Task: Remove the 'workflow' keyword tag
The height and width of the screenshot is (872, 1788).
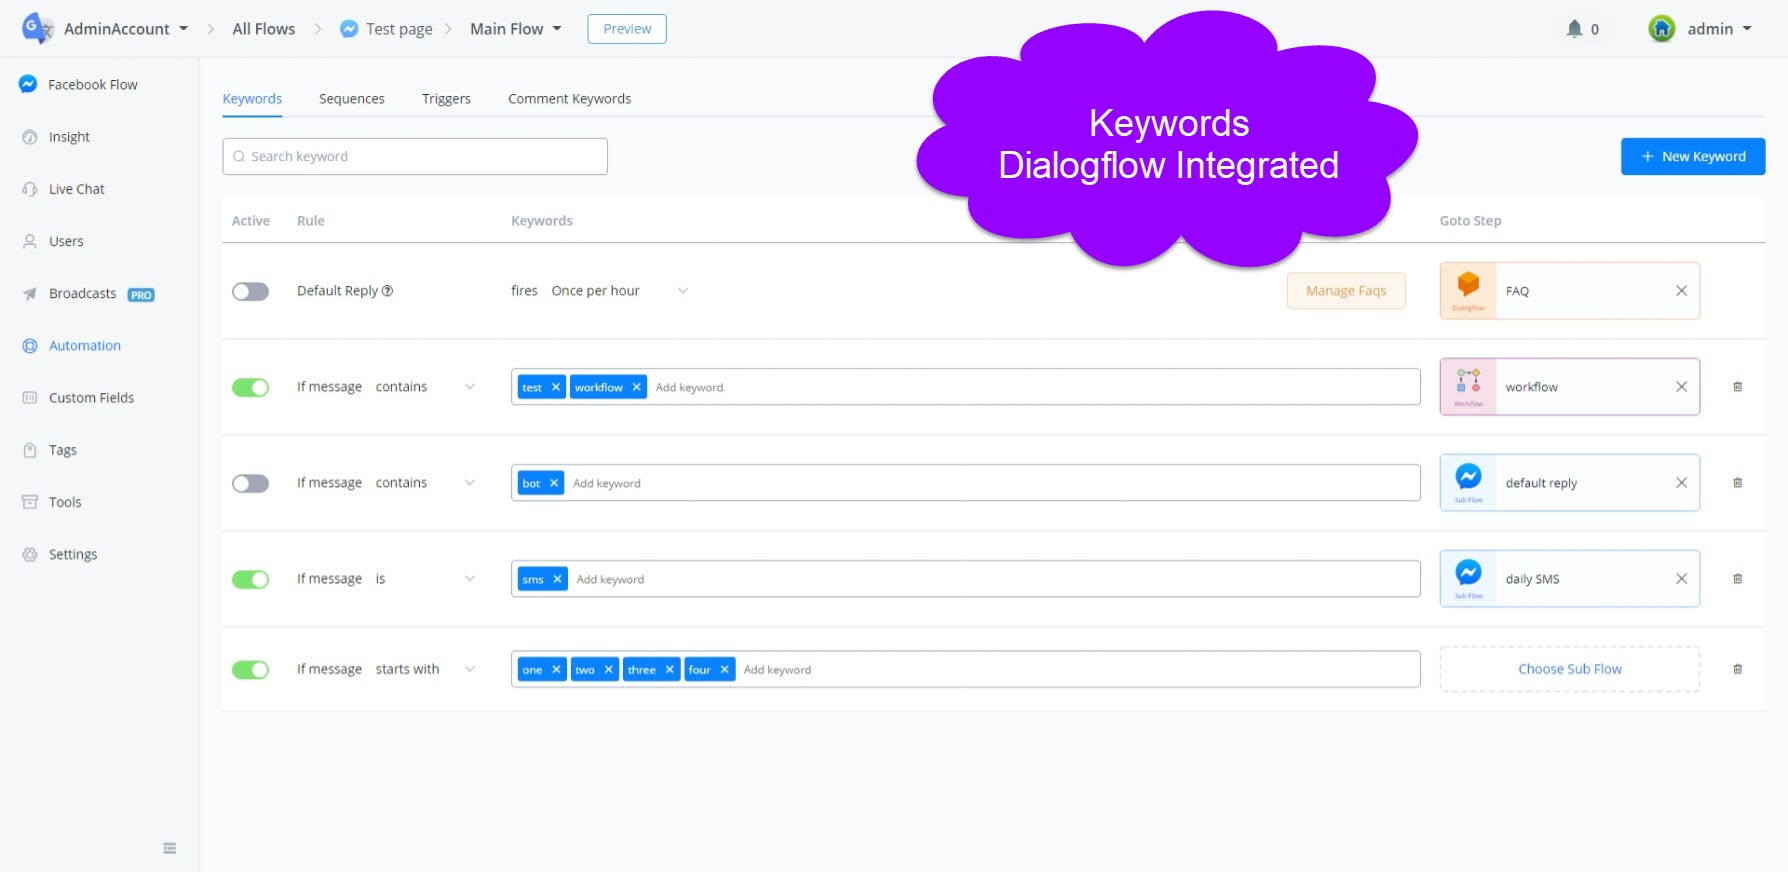Action: tap(636, 387)
